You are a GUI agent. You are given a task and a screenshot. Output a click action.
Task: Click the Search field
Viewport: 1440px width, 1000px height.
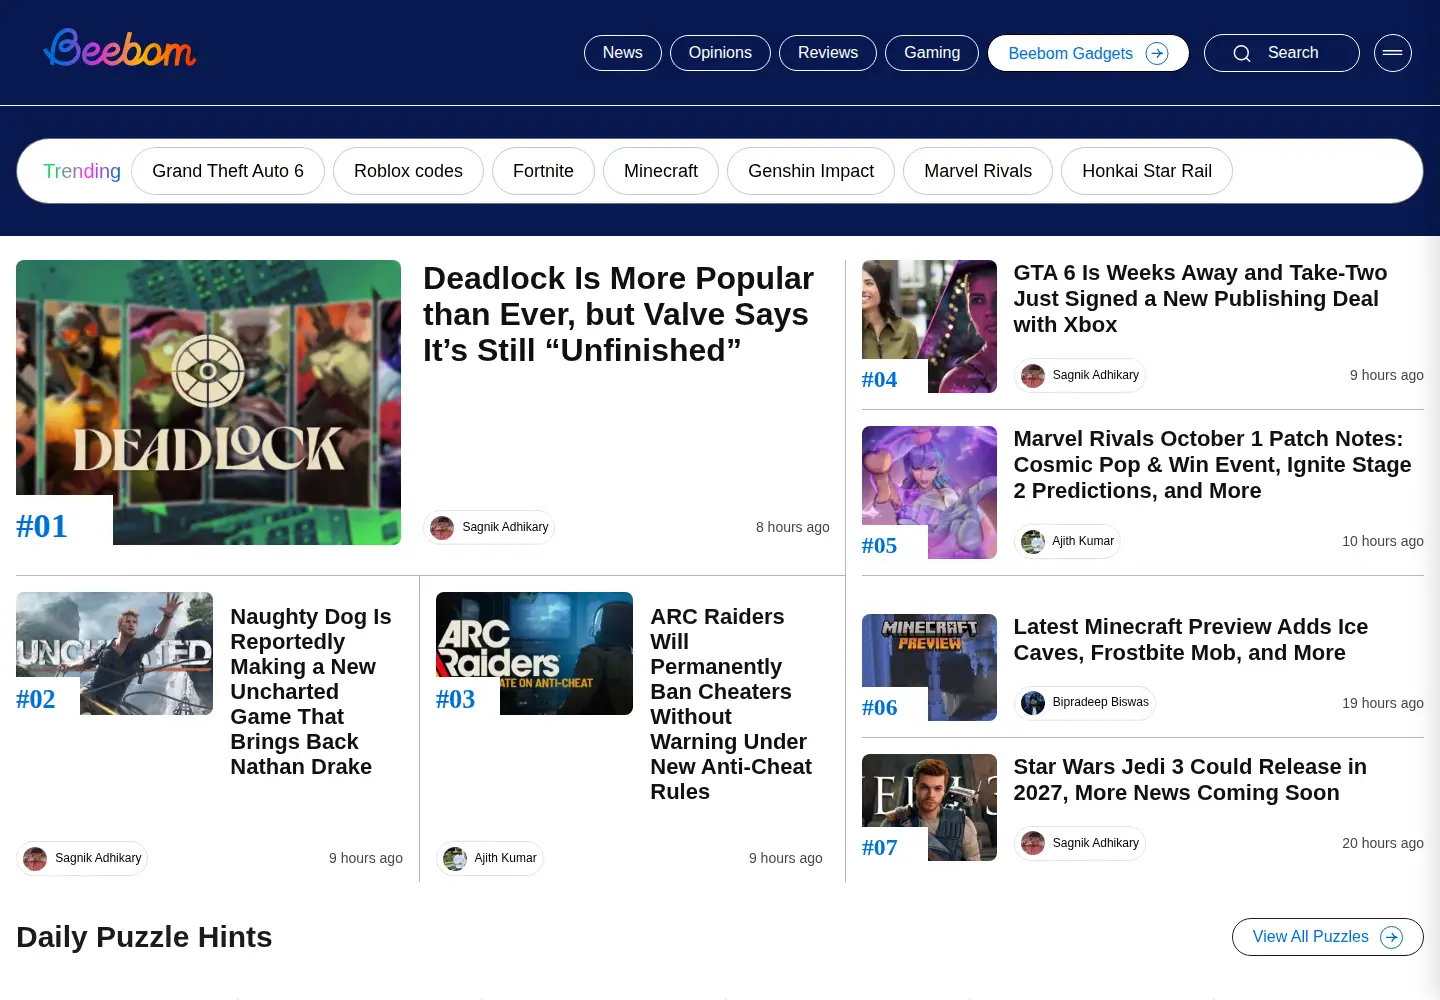(x=1282, y=53)
